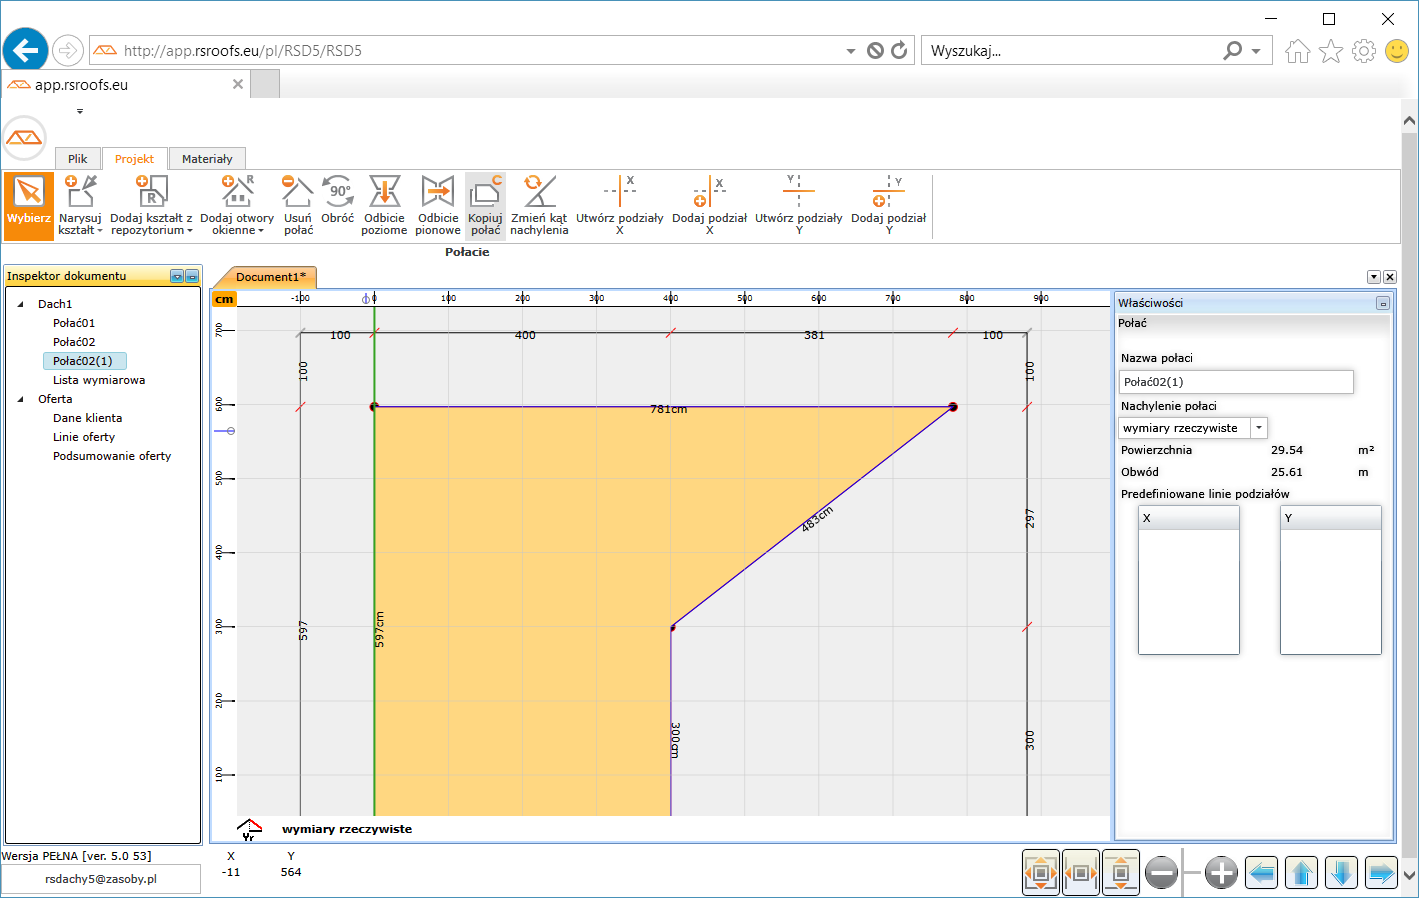Click the Nazwa połaci input field

click(x=1235, y=382)
